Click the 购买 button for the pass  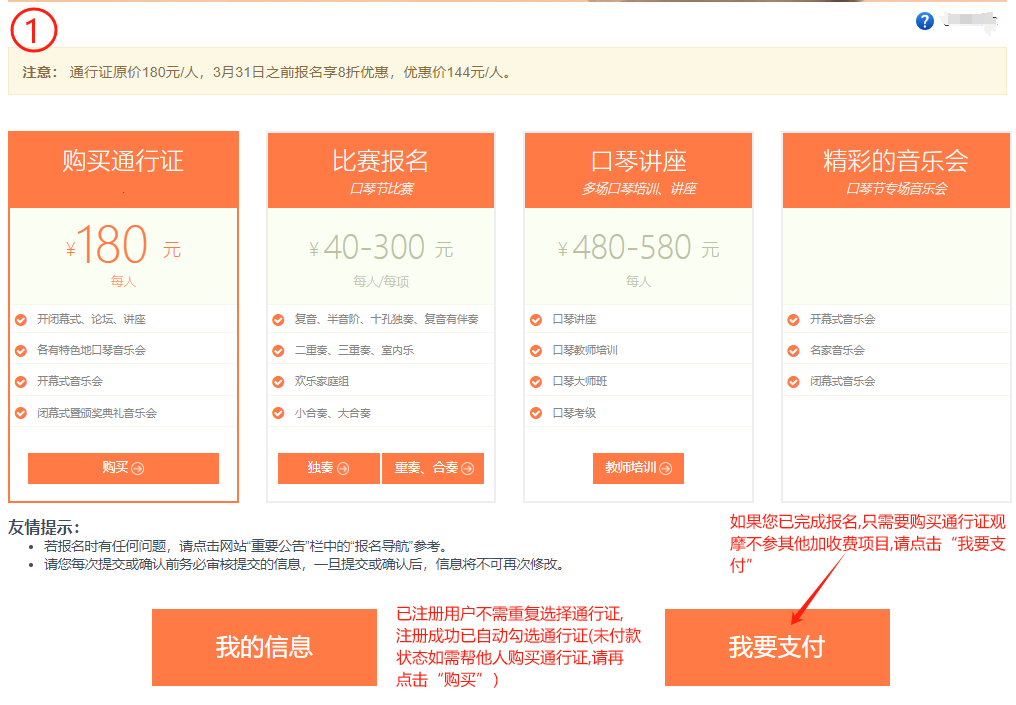123,468
